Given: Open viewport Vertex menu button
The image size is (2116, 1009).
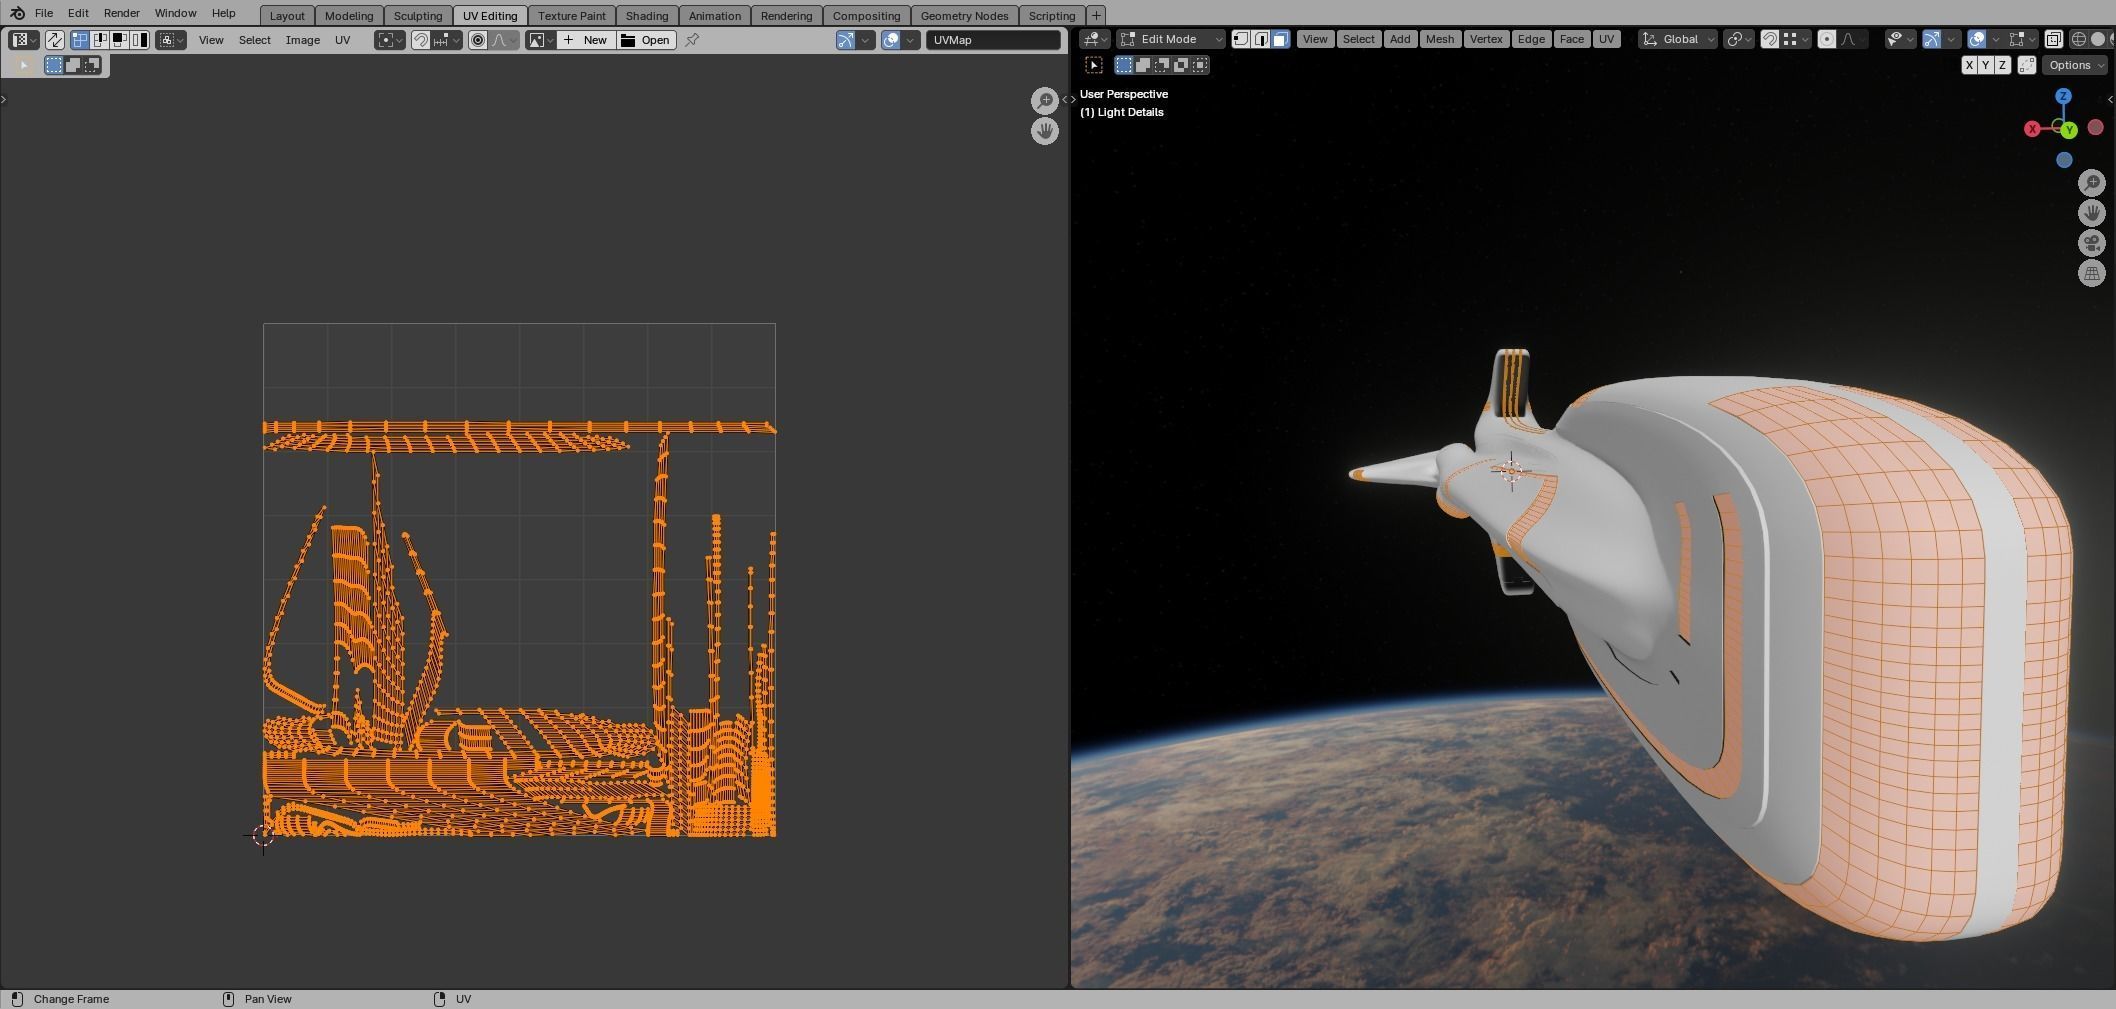Looking at the screenshot, I should pyautogui.click(x=1486, y=39).
